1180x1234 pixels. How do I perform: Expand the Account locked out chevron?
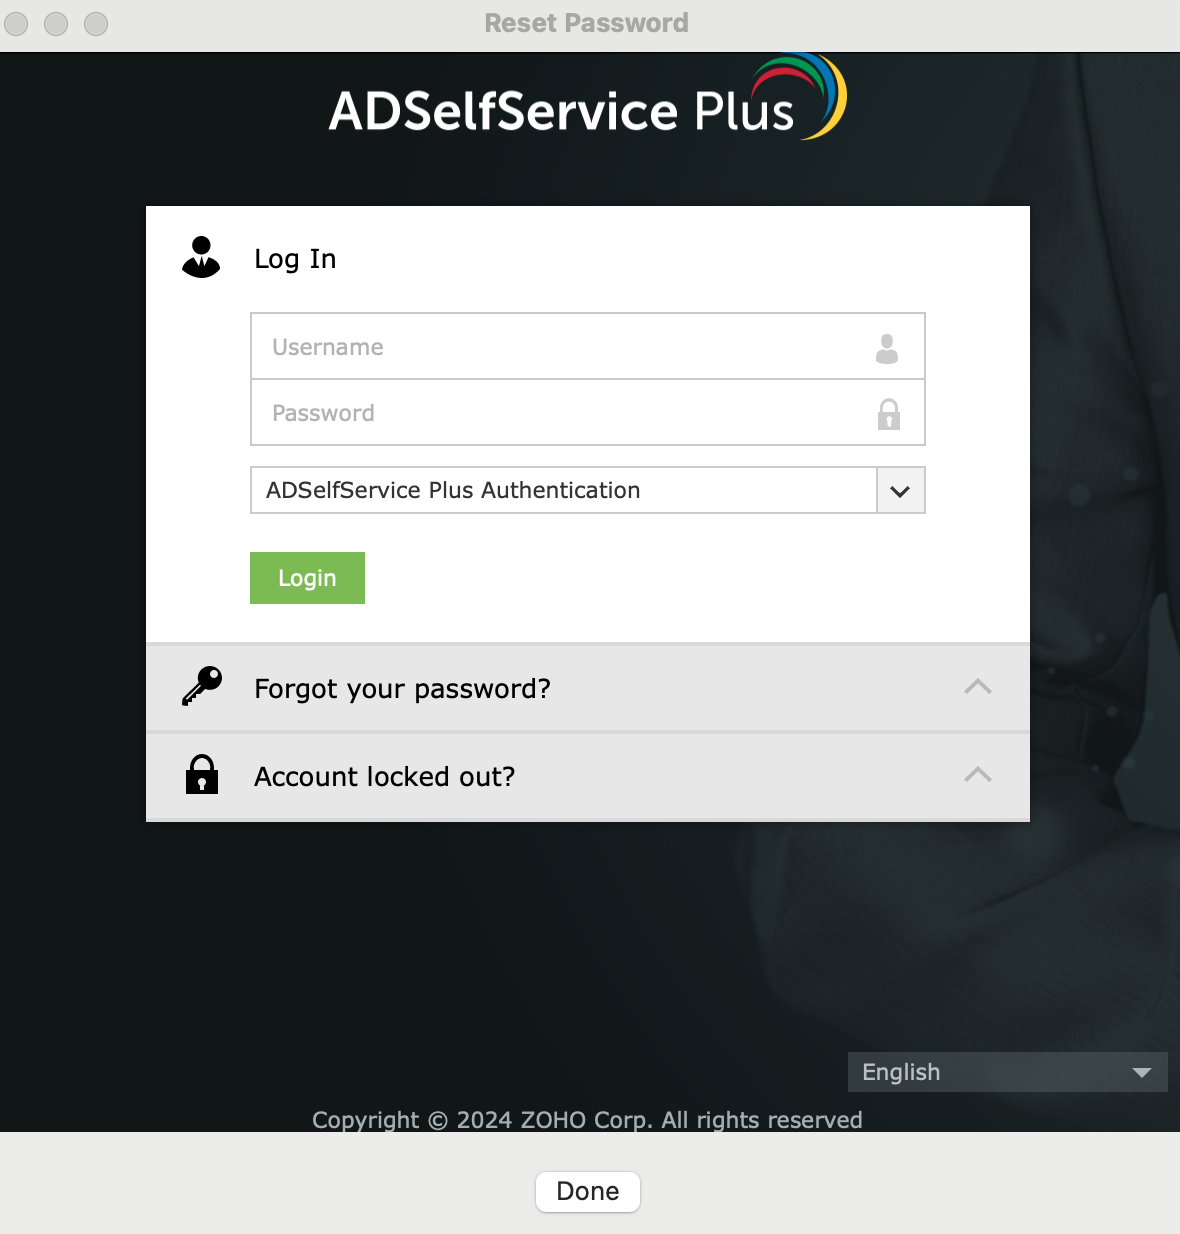pos(978,775)
